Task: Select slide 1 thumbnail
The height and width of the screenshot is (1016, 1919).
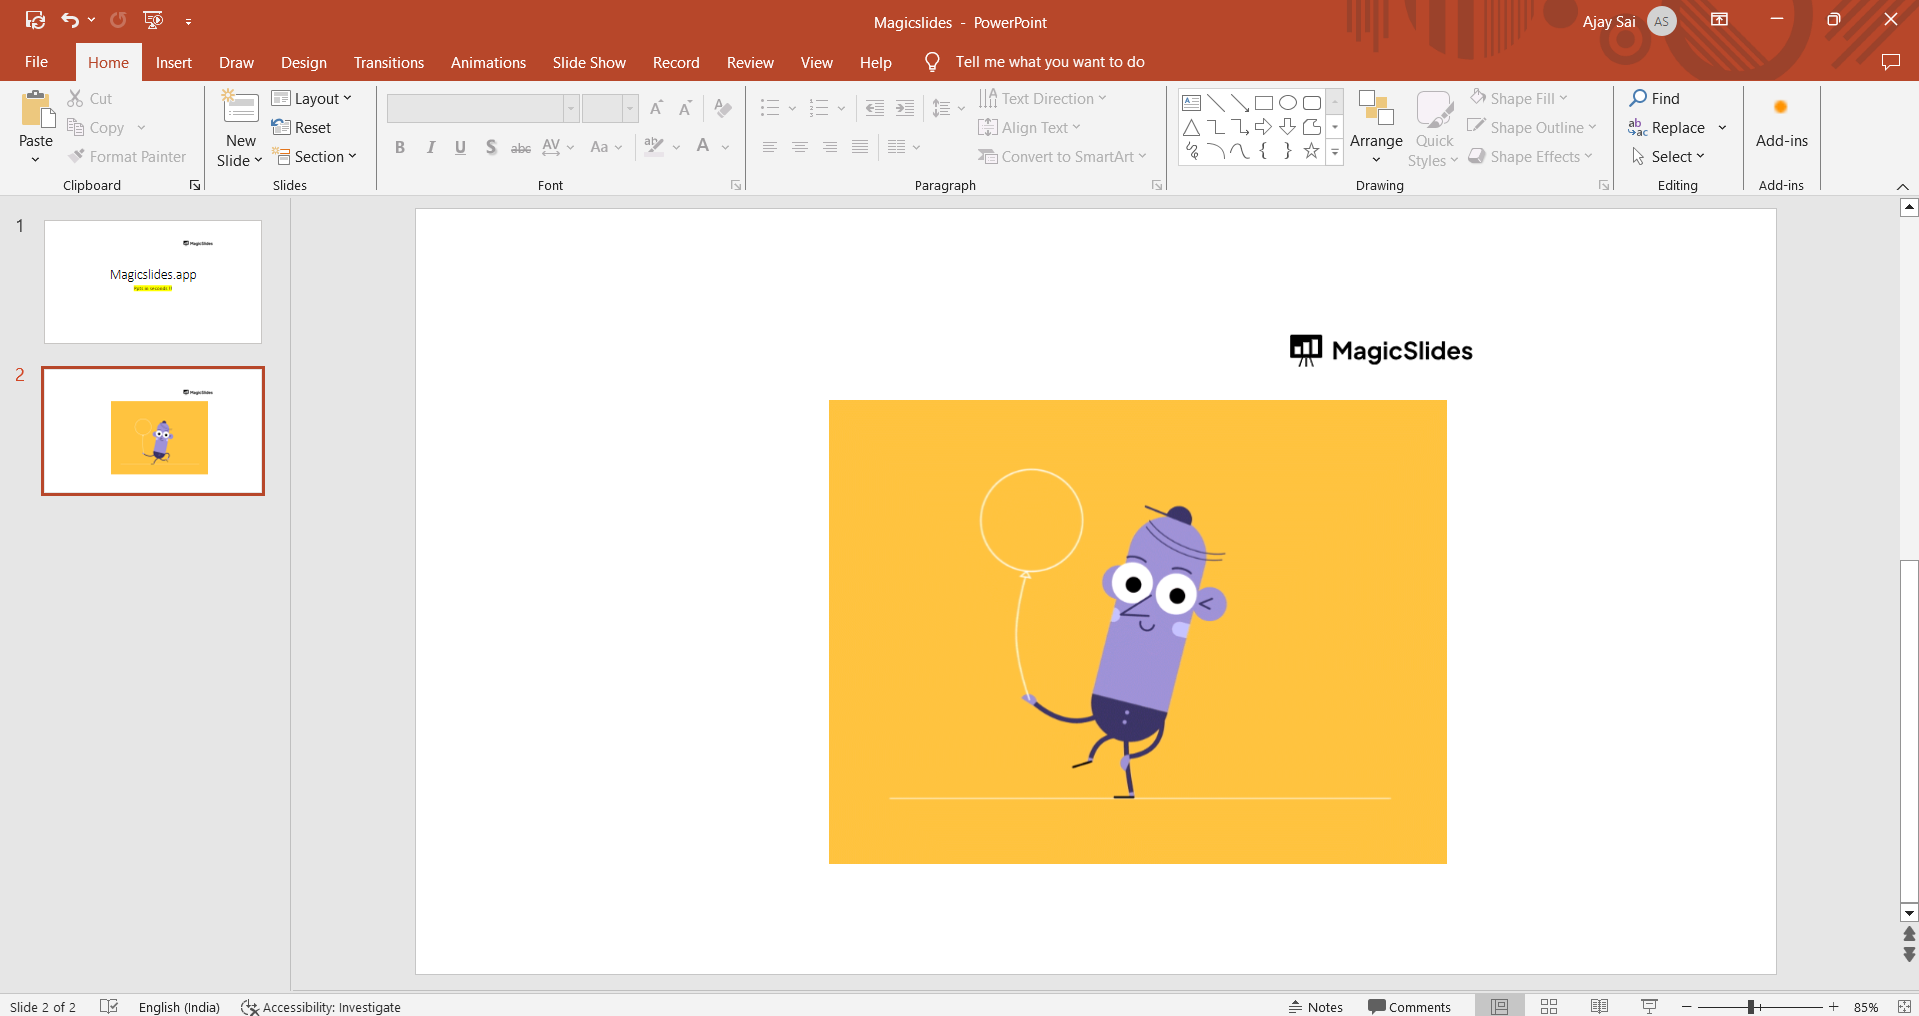Action: (x=153, y=282)
